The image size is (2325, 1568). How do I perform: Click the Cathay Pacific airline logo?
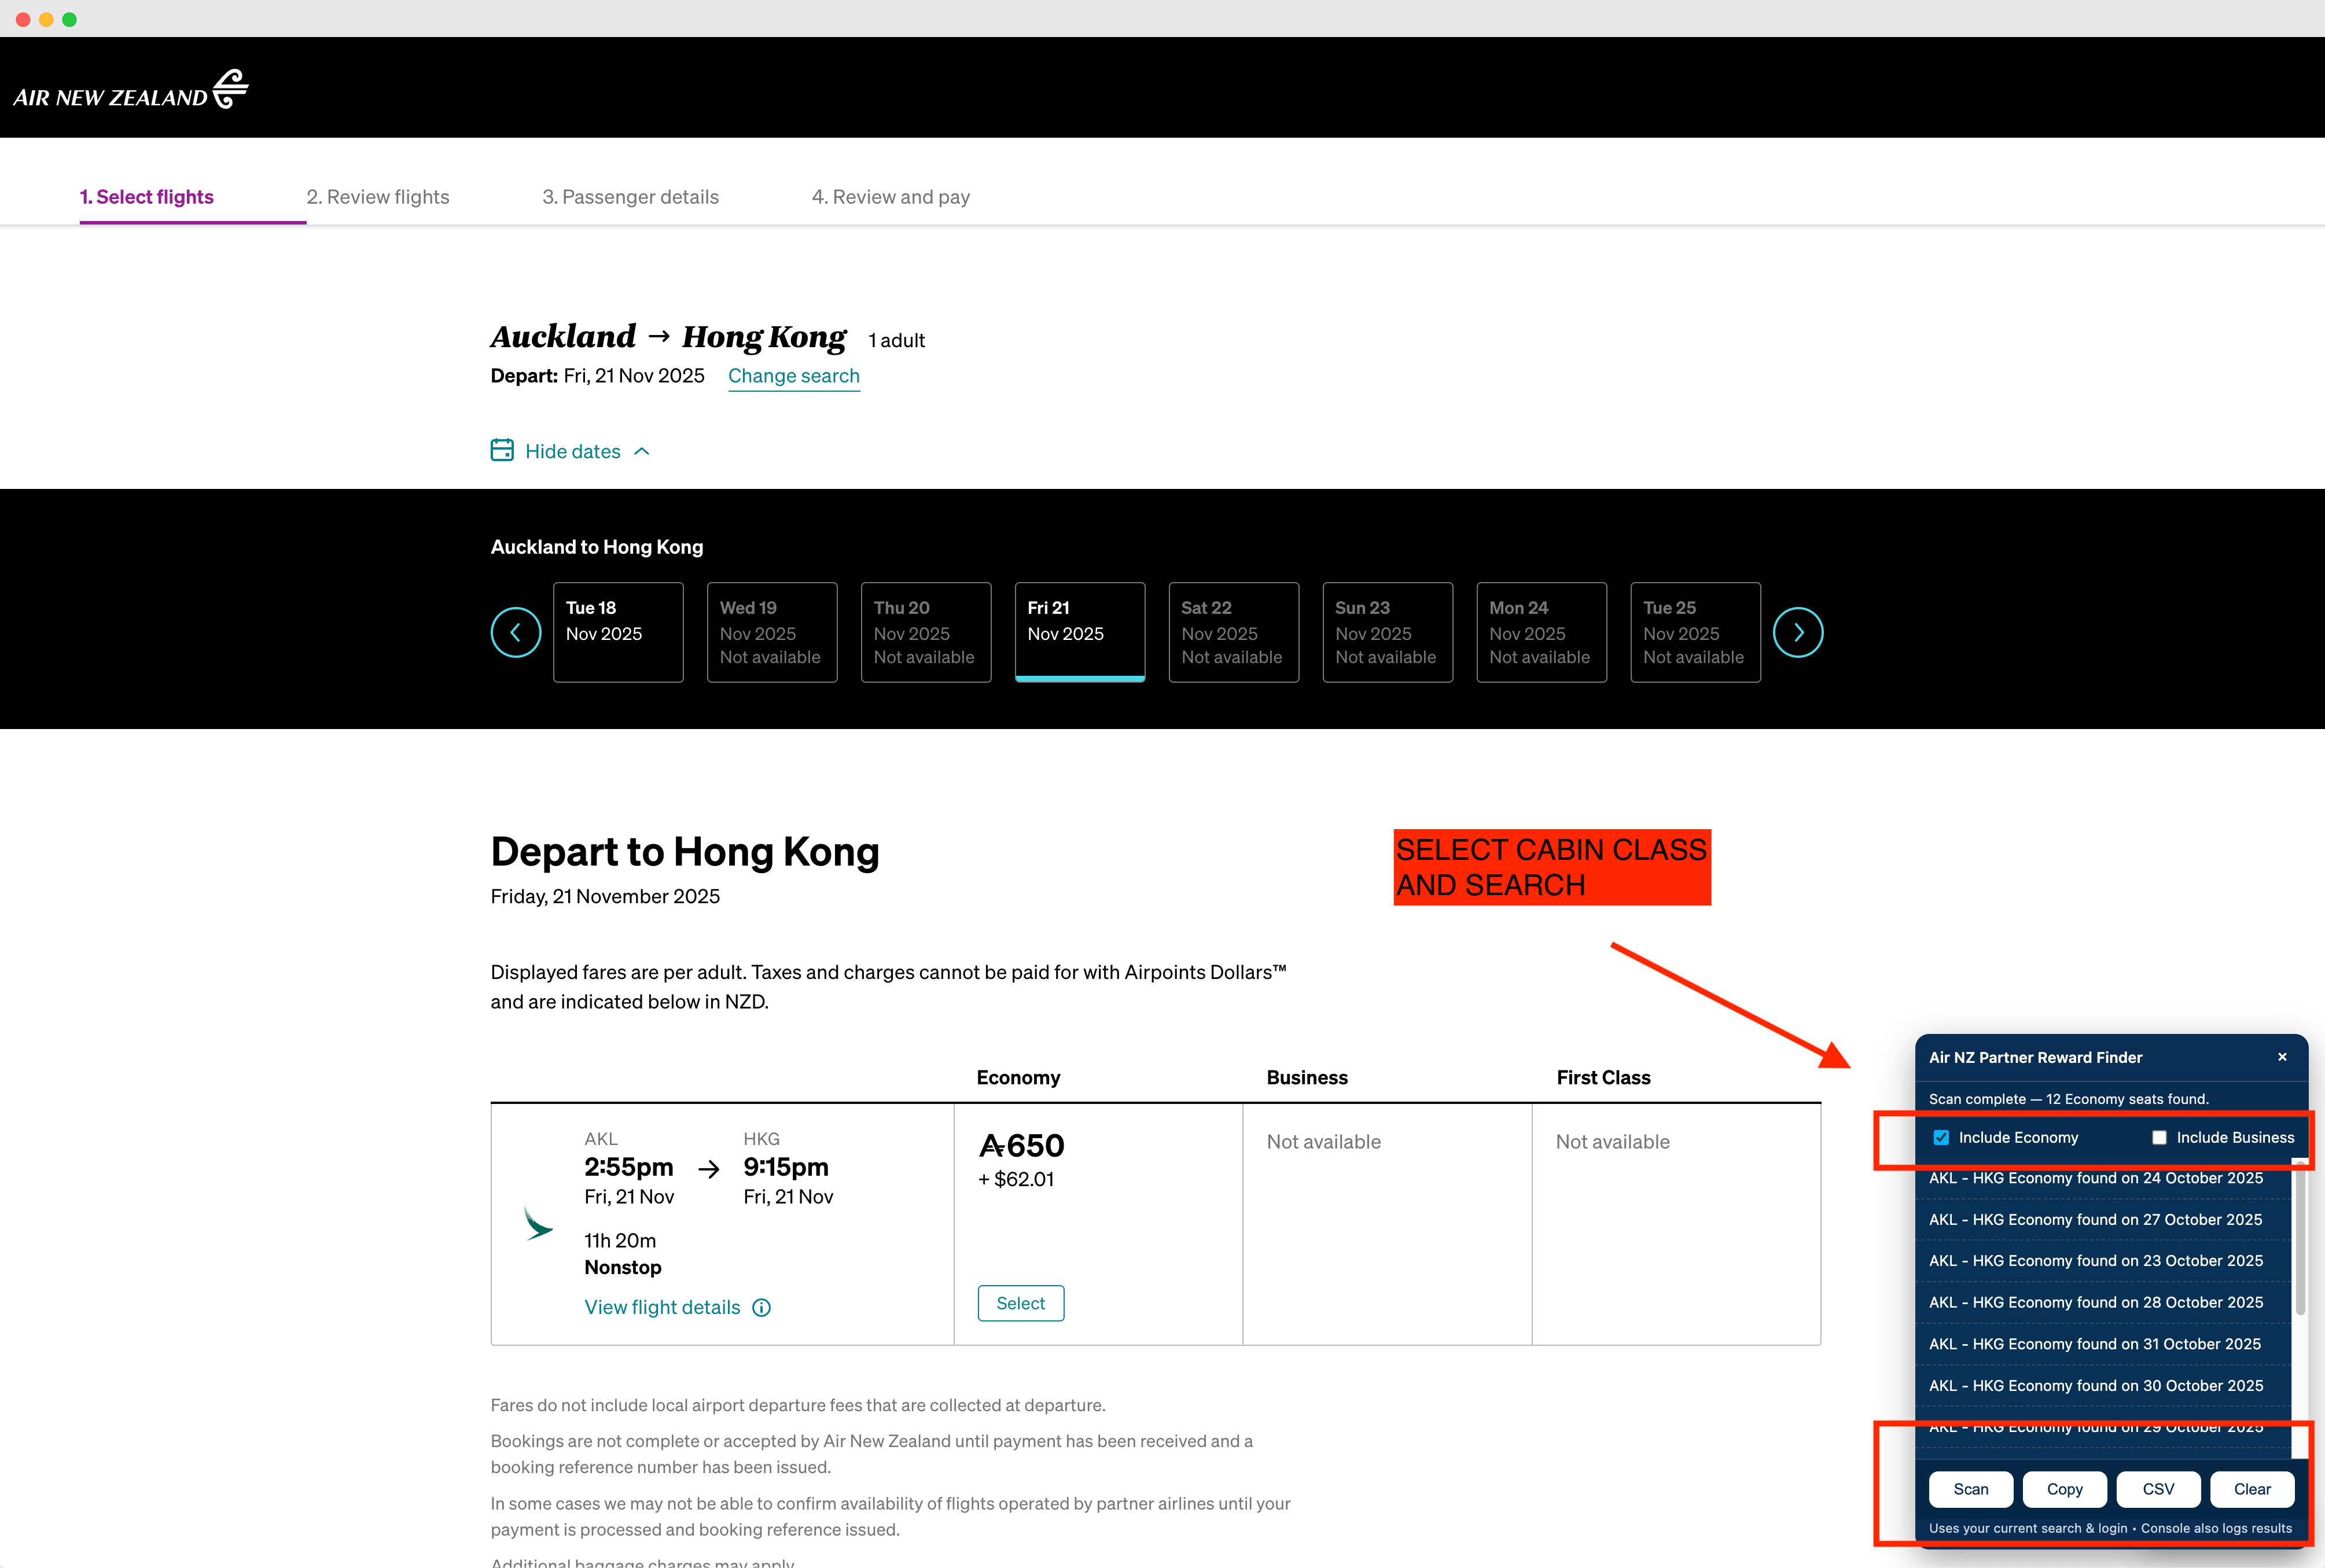[x=538, y=1224]
